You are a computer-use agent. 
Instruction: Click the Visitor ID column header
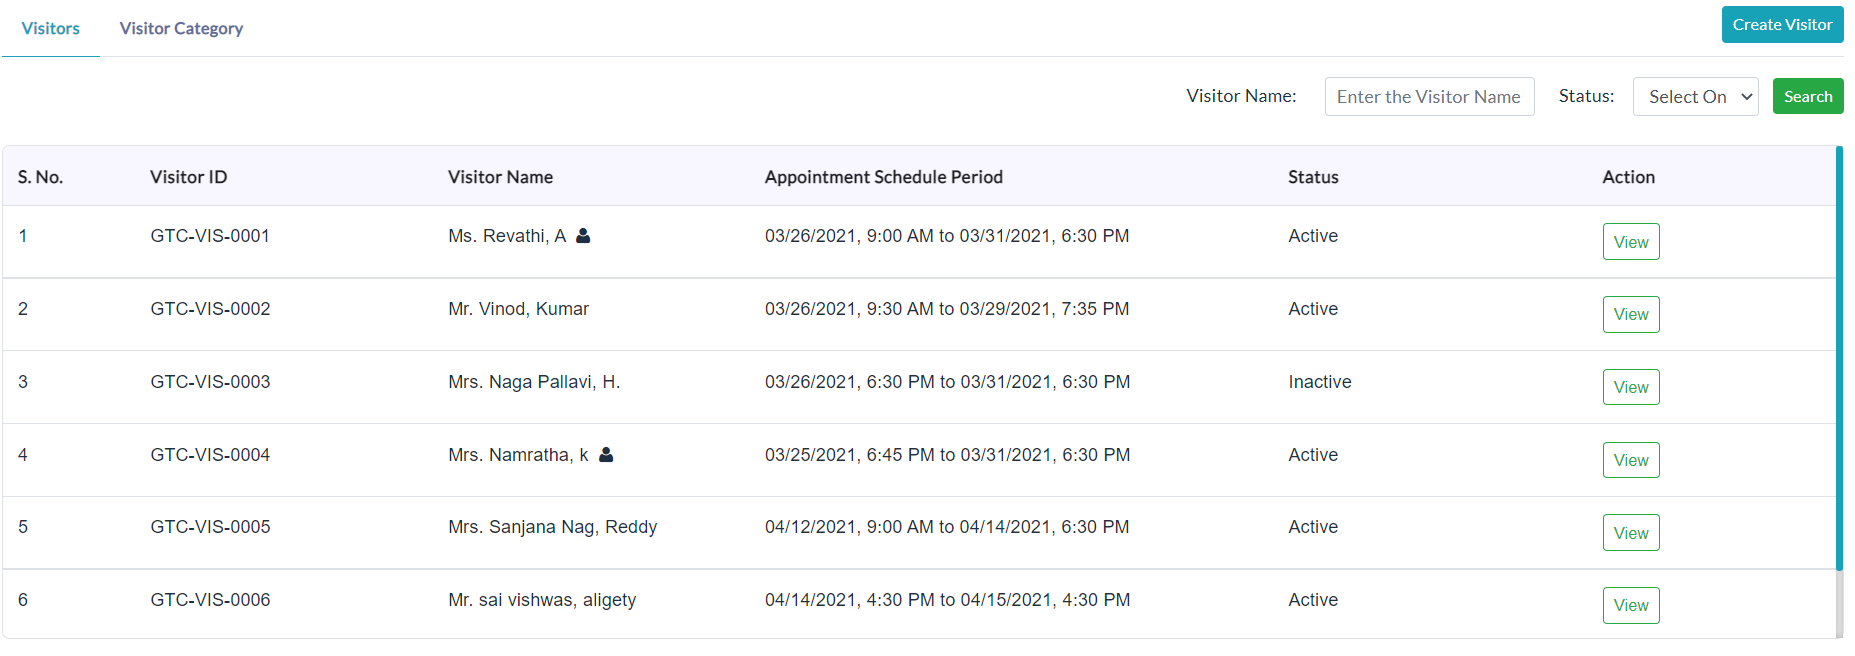click(189, 177)
